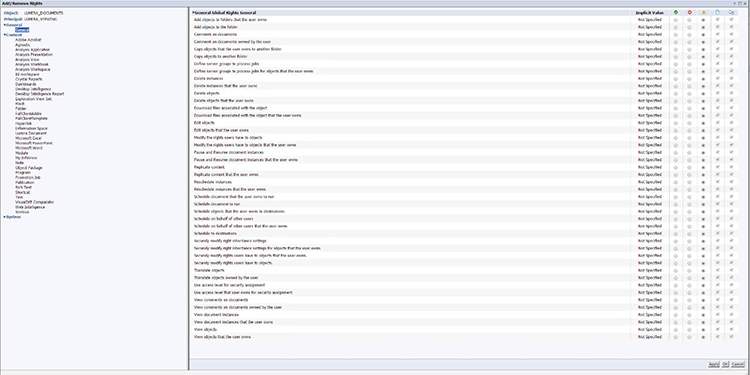The width and height of the screenshot is (750, 375).
Task: Toggle apply-to-sub-objects checkbox for 'Delete objects'
Action: (731, 94)
